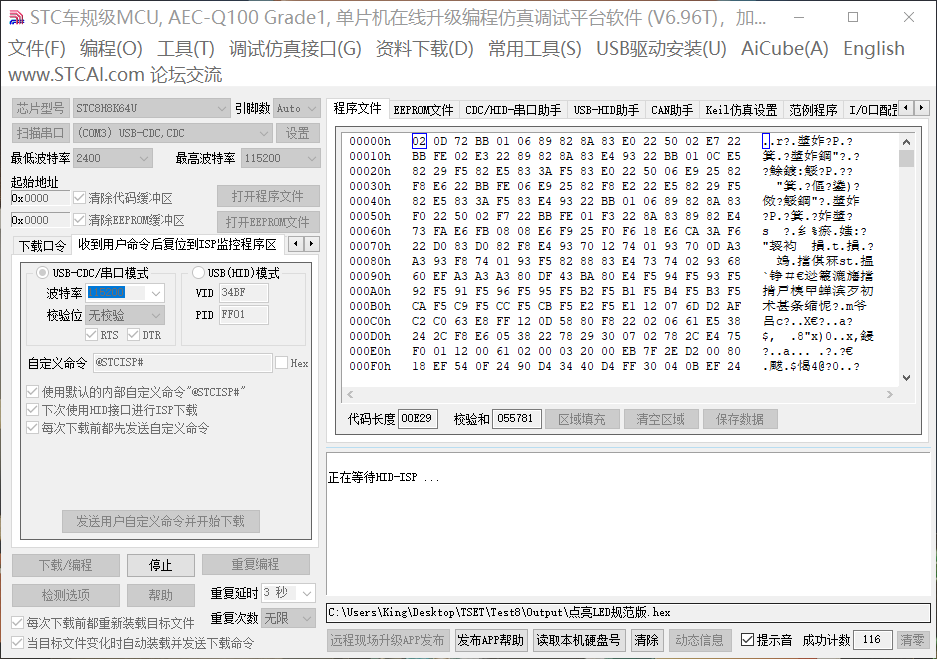Expand 校验位 无校验 dropdown

pos(156,315)
